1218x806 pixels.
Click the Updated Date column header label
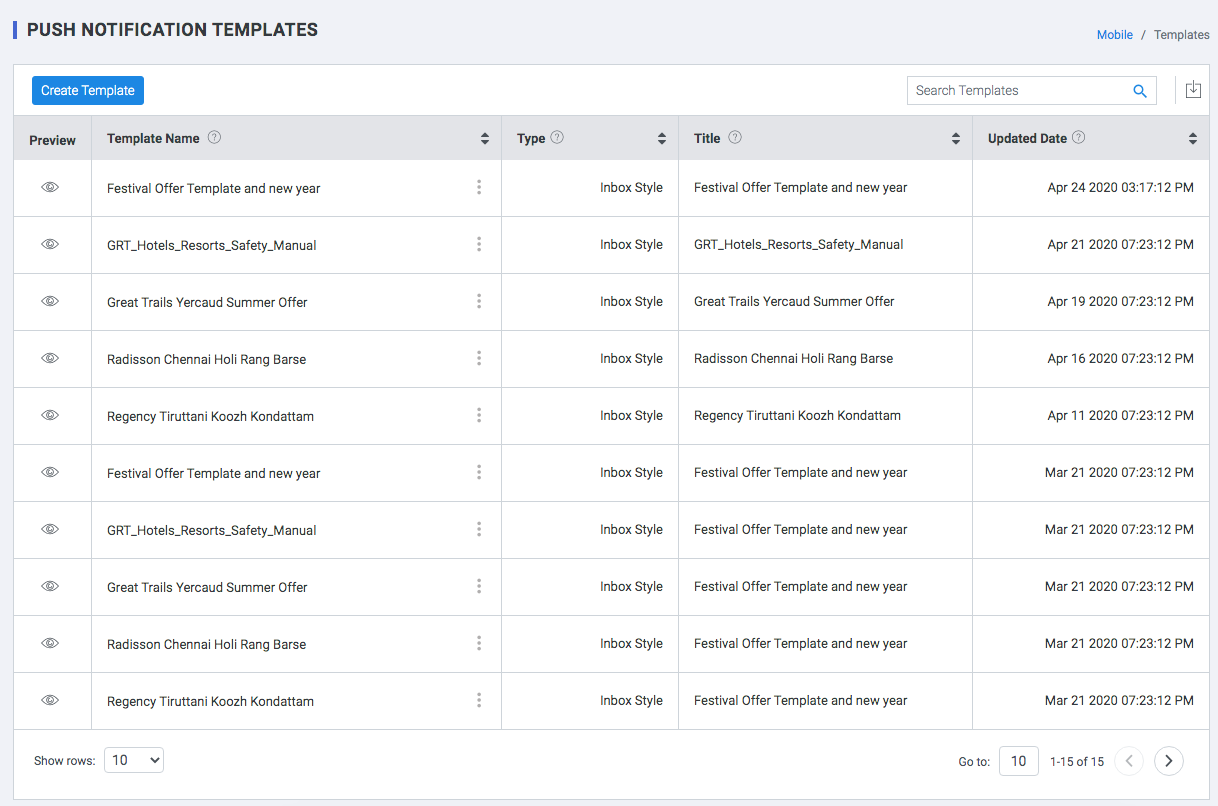[1027, 139]
